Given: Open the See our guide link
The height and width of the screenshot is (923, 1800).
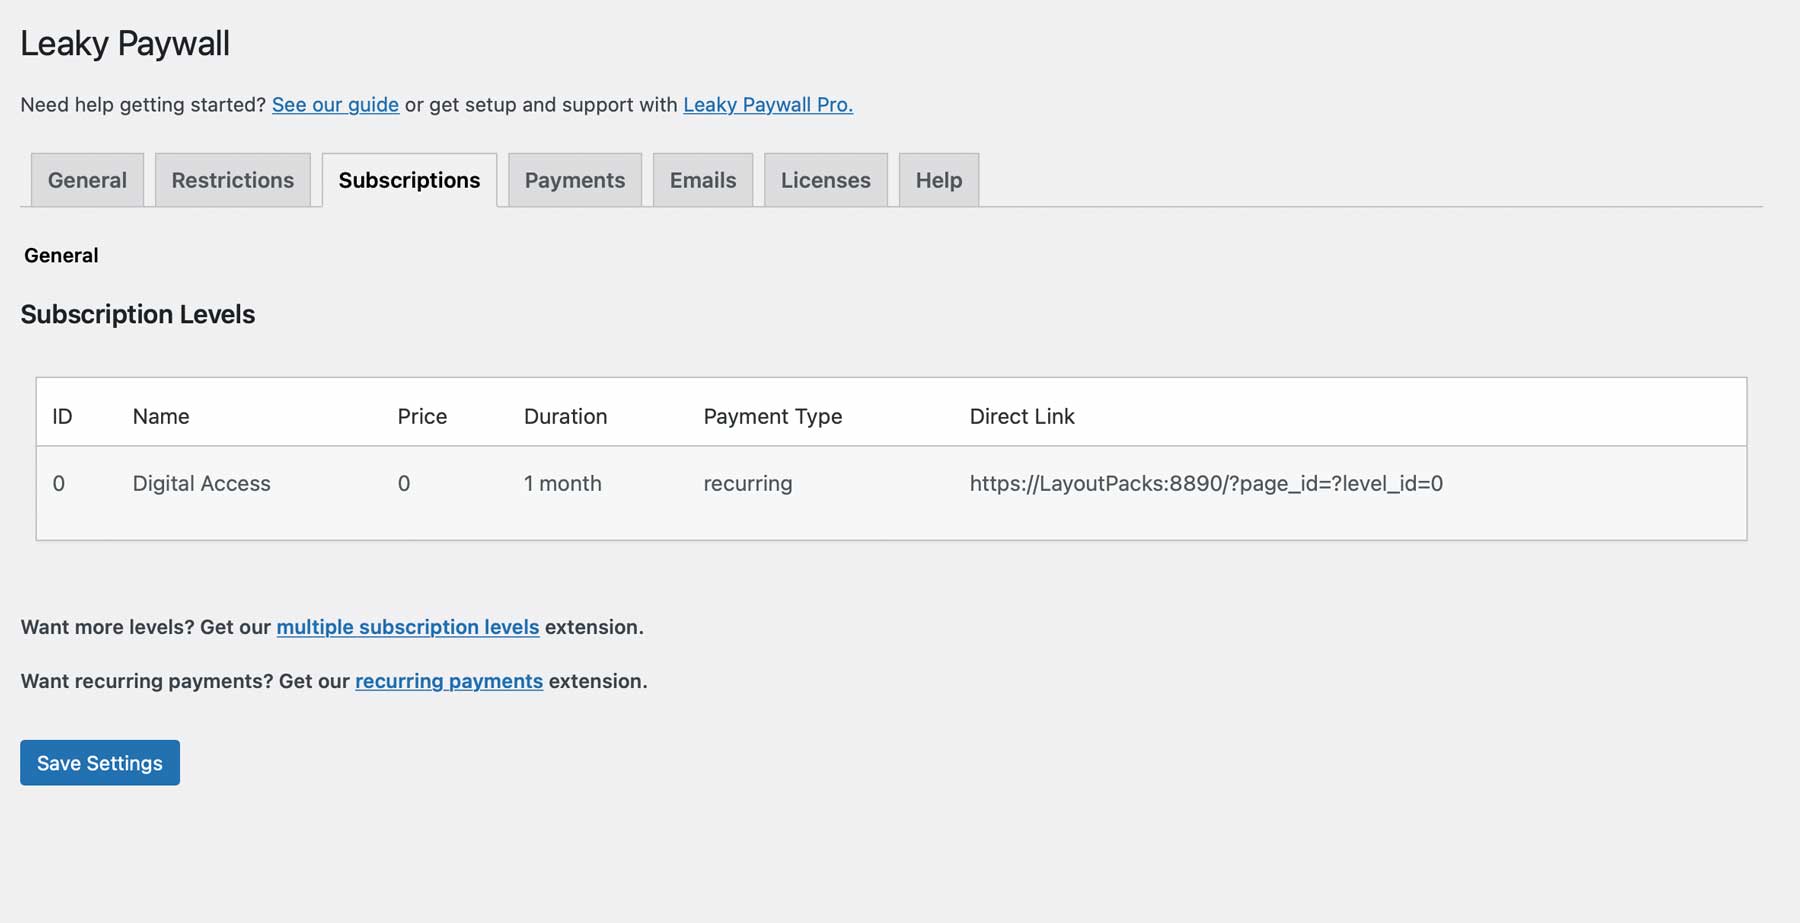Looking at the screenshot, I should click(335, 104).
